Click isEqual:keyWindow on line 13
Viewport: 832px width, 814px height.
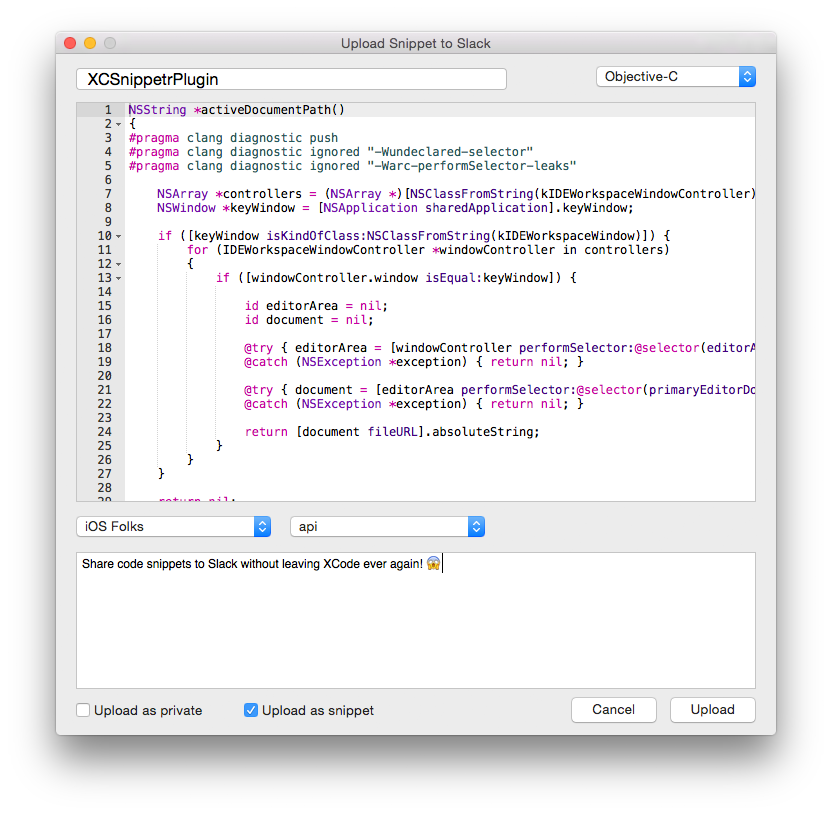pos(487,278)
